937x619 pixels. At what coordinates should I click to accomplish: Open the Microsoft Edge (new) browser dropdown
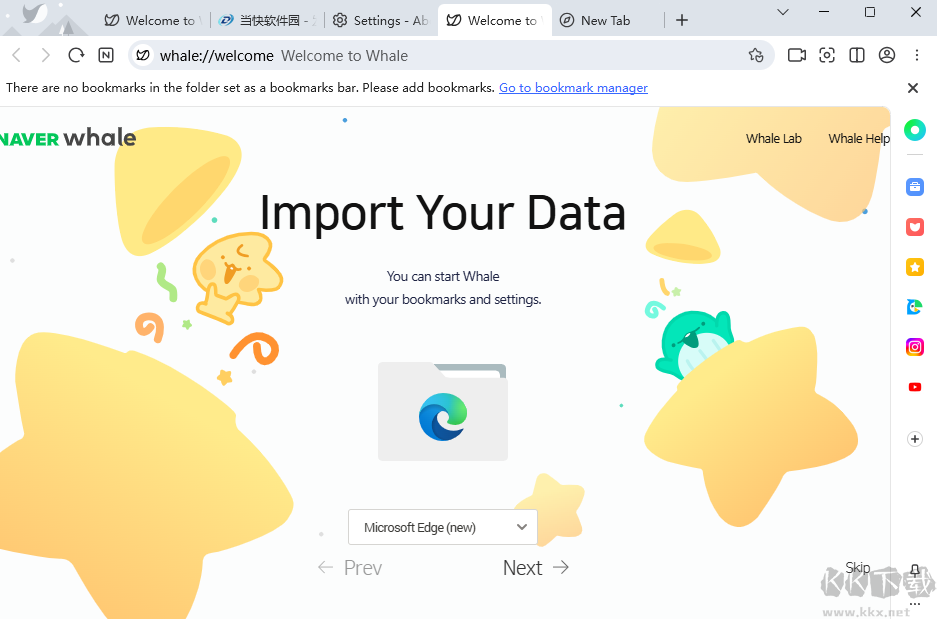pyautogui.click(x=443, y=527)
